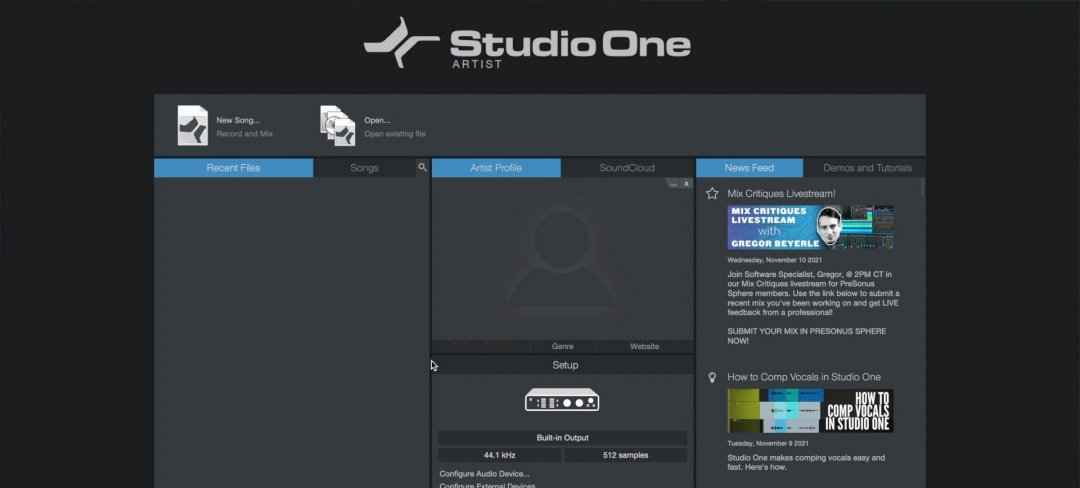Click the 44.1 kHz sample rate field
Viewport: 1080px width, 488px height.
click(x=499, y=455)
